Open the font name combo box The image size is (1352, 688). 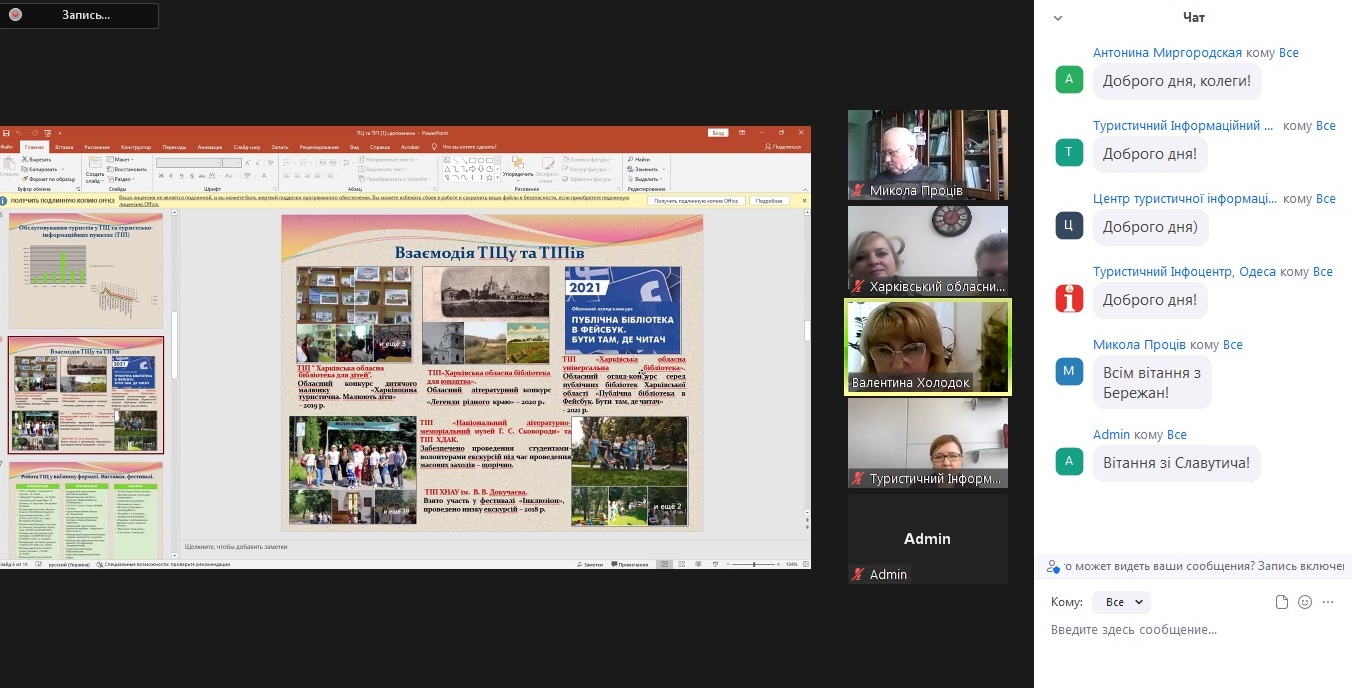click(188, 162)
